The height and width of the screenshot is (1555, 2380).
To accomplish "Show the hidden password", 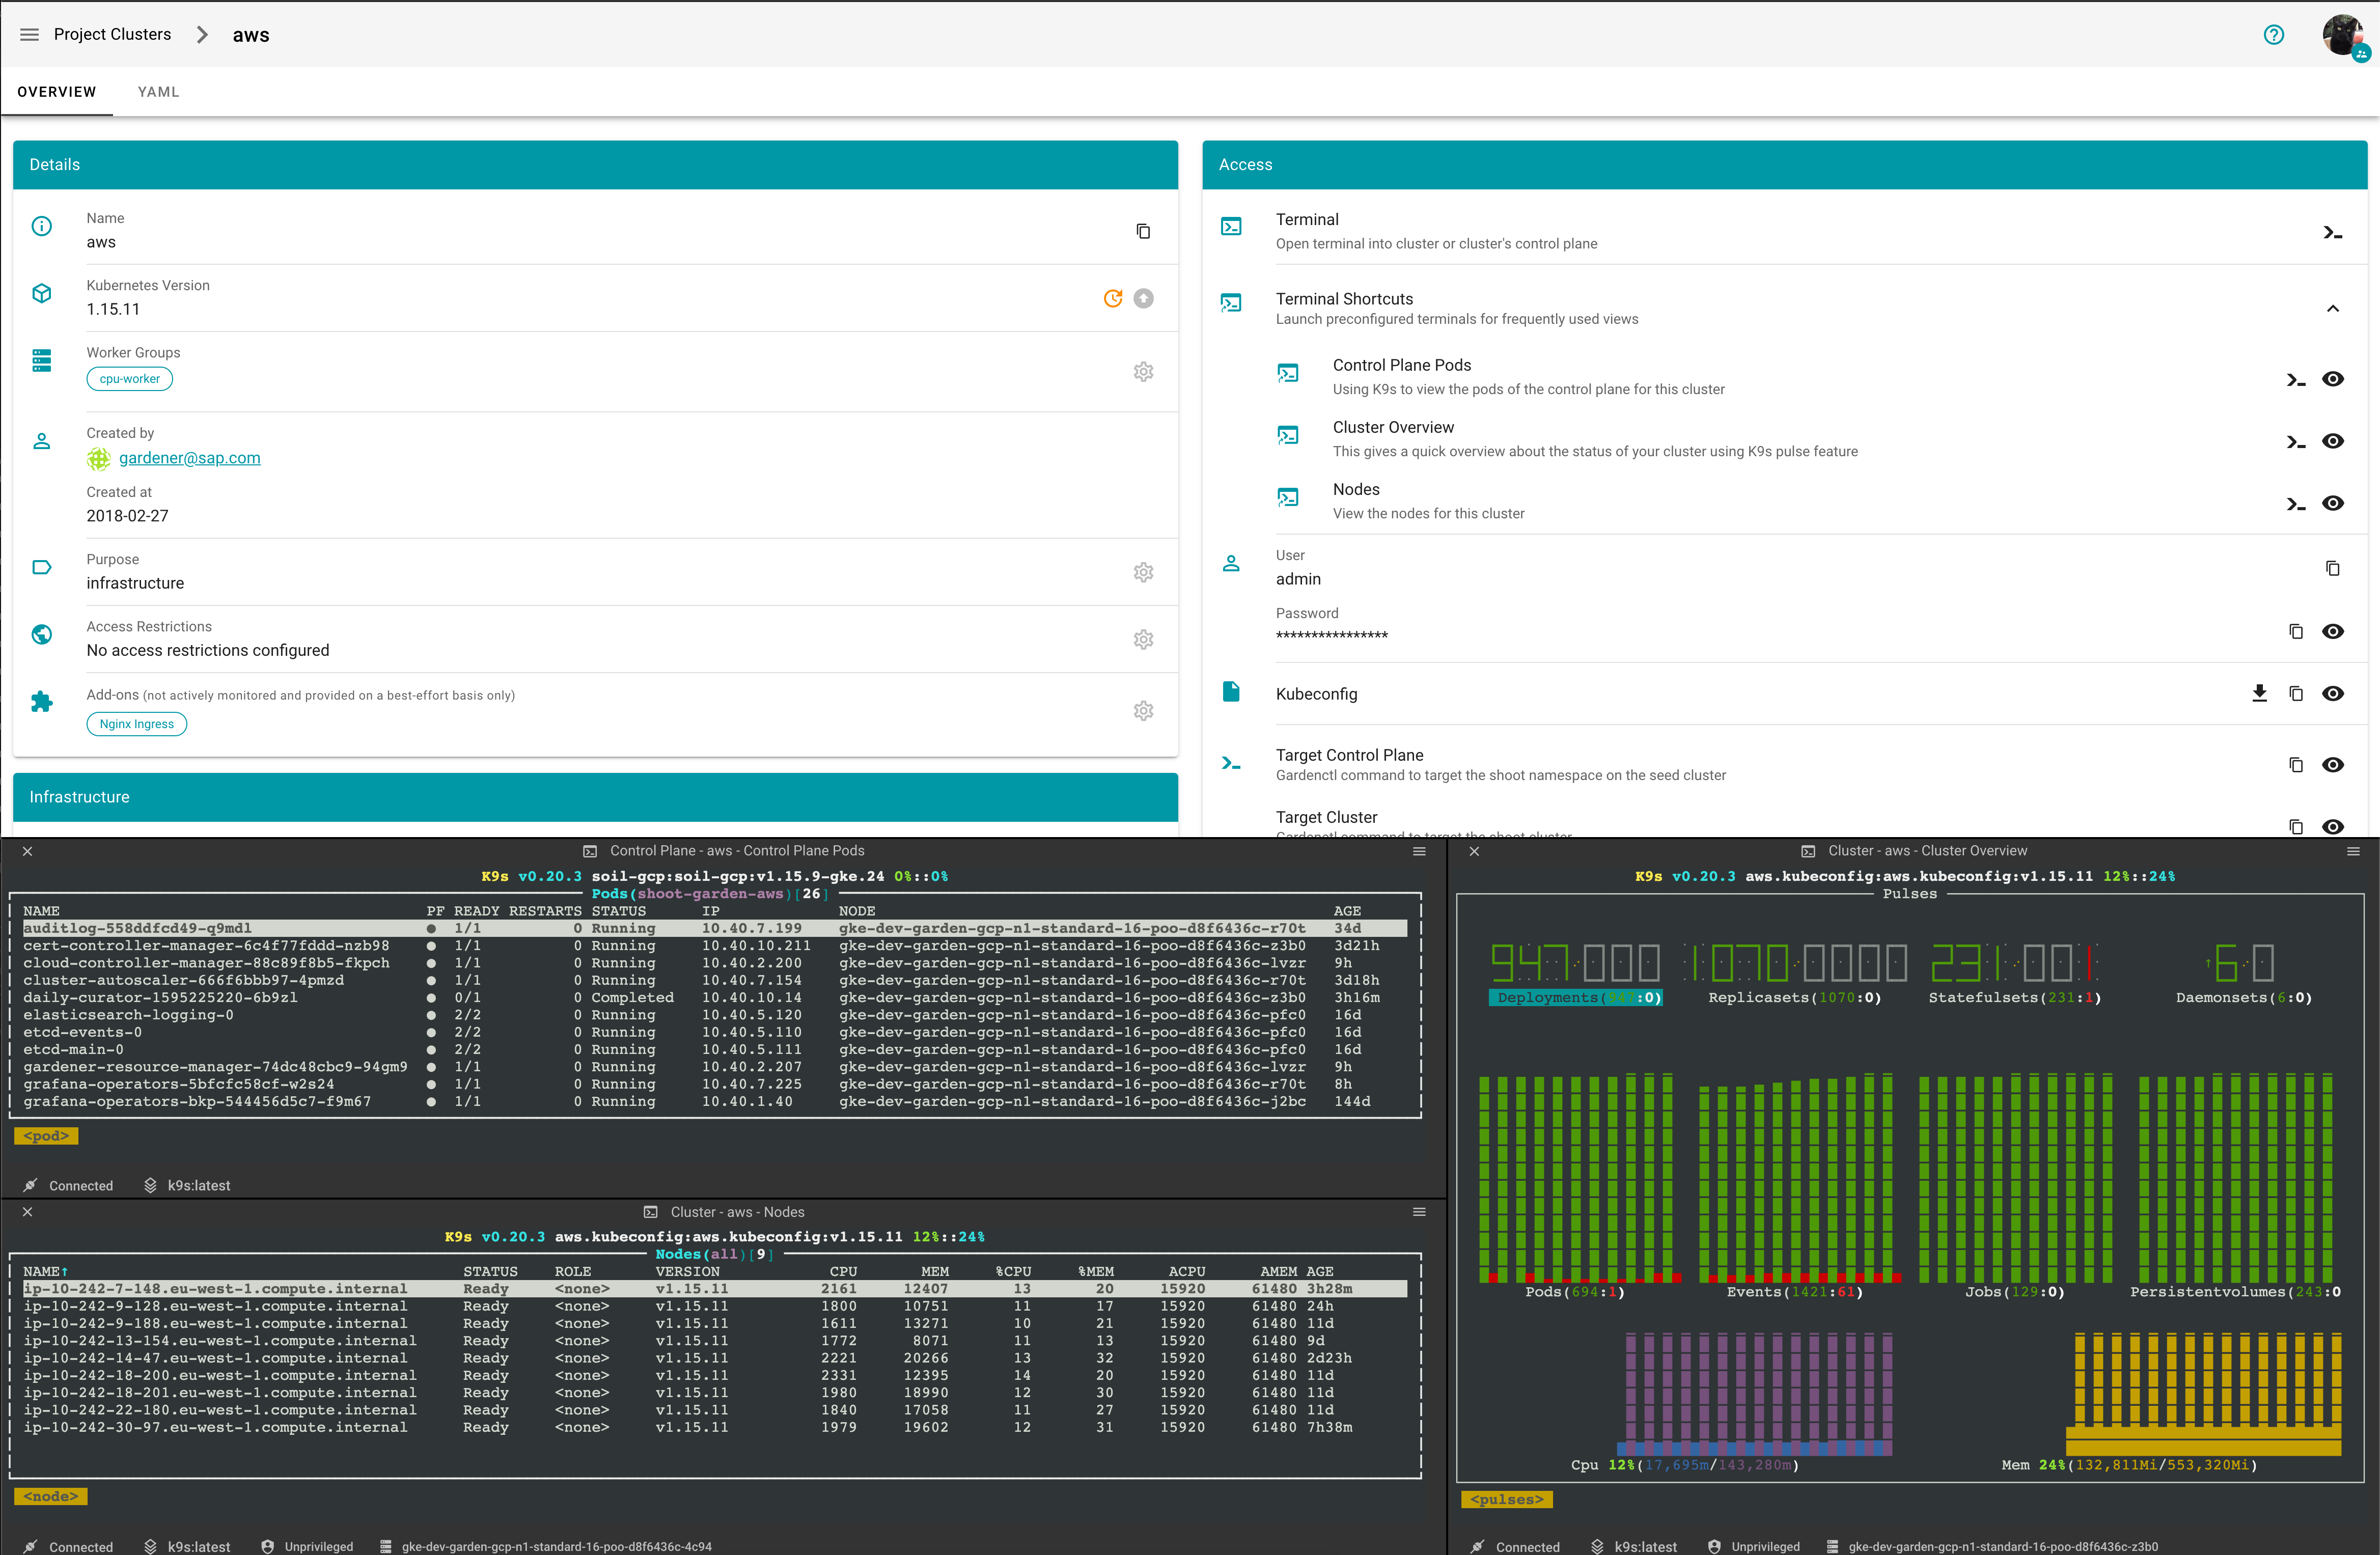I will coord(2332,631).
